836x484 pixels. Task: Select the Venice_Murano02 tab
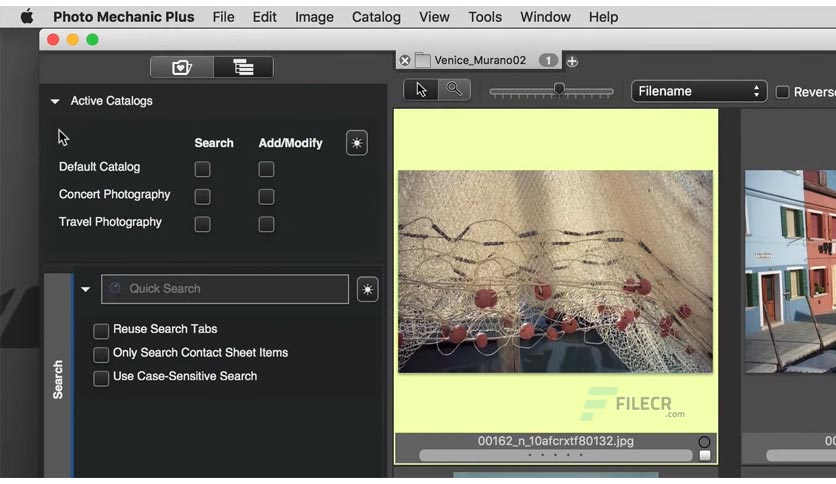[x=480, y=60]
